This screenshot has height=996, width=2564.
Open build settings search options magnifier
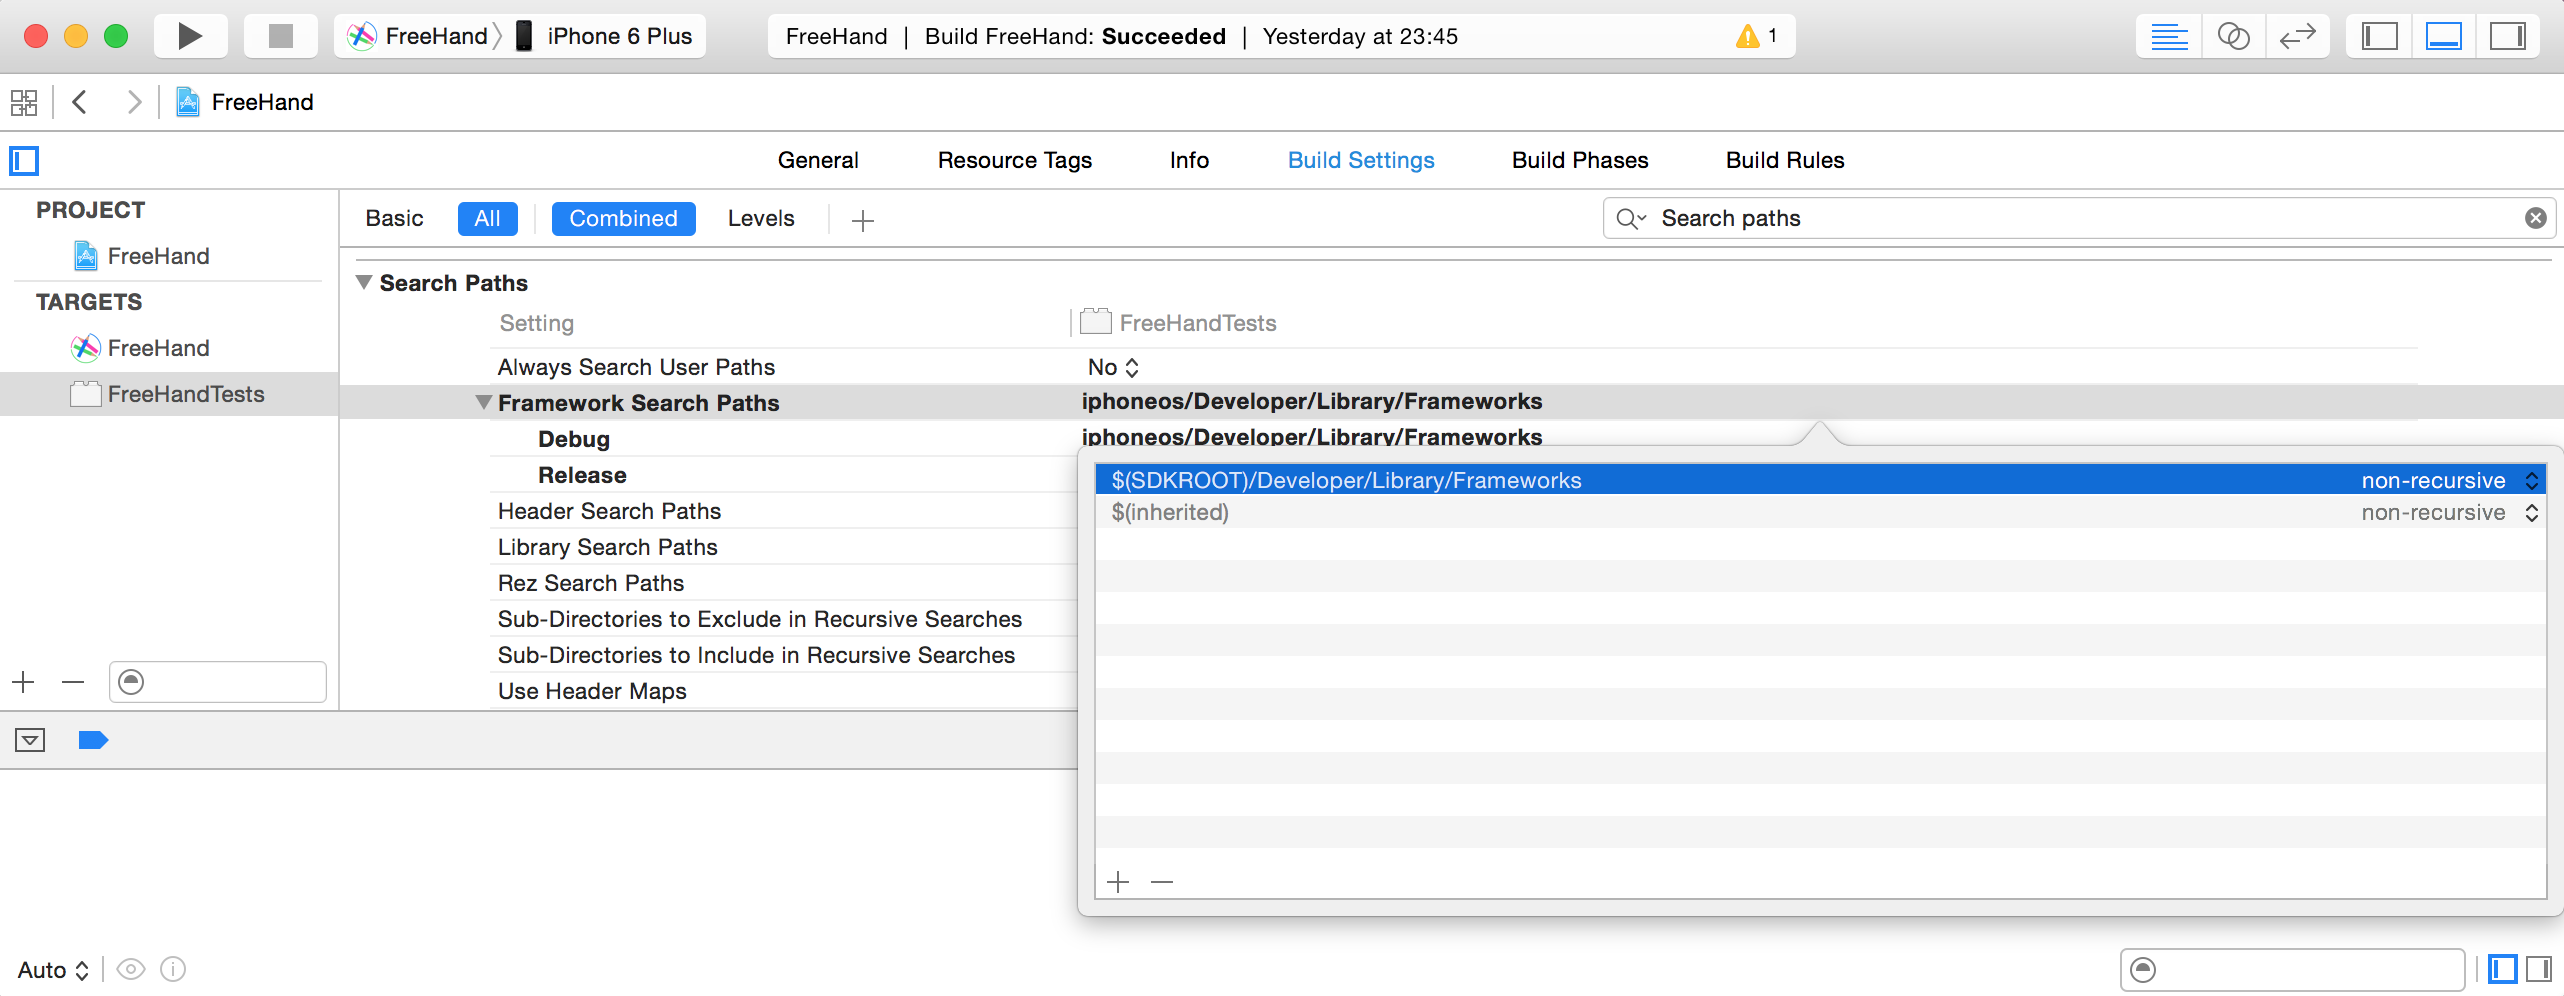click(1631, 218)
